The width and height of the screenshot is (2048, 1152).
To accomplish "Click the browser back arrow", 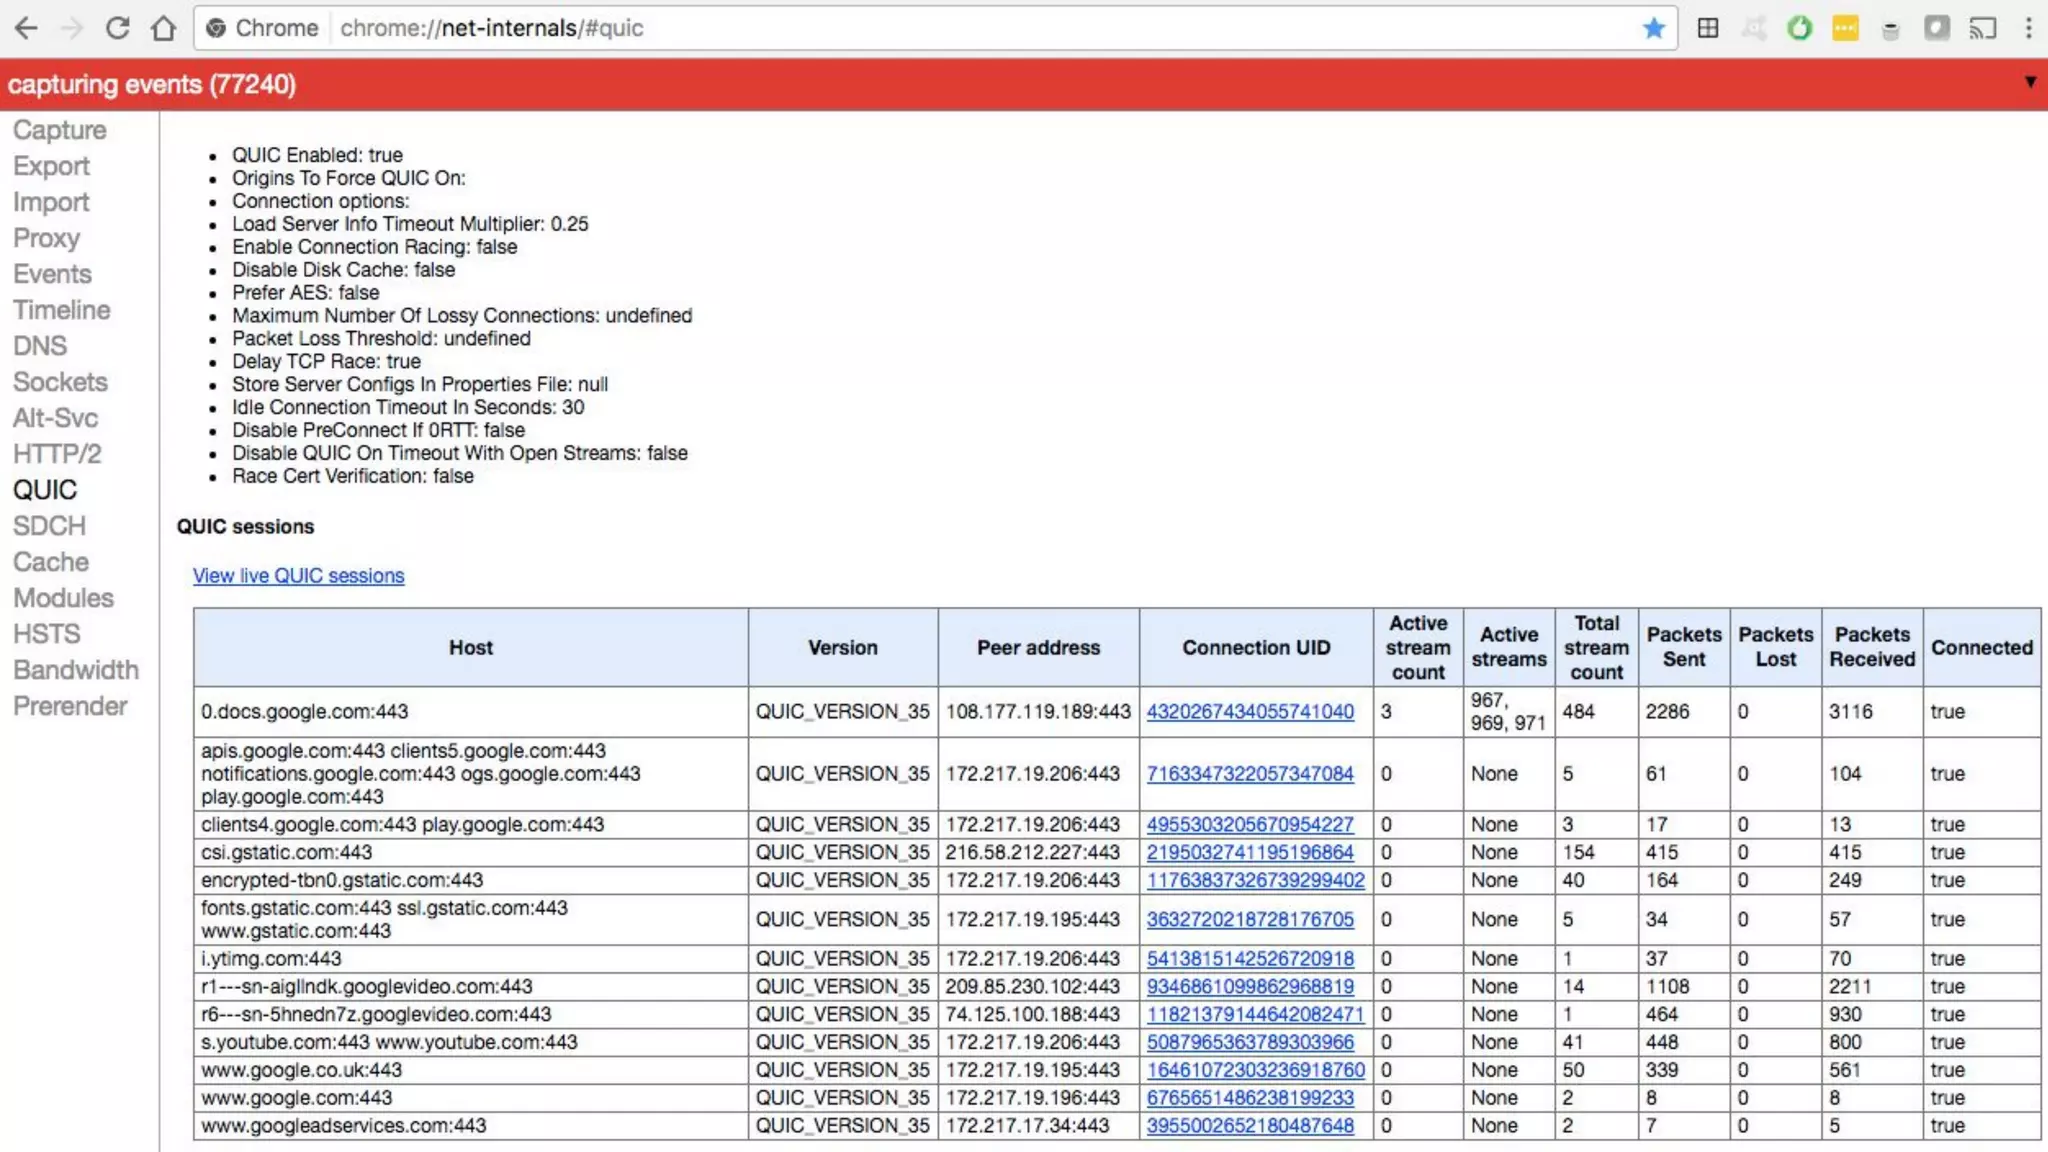I will coord(26,28).
